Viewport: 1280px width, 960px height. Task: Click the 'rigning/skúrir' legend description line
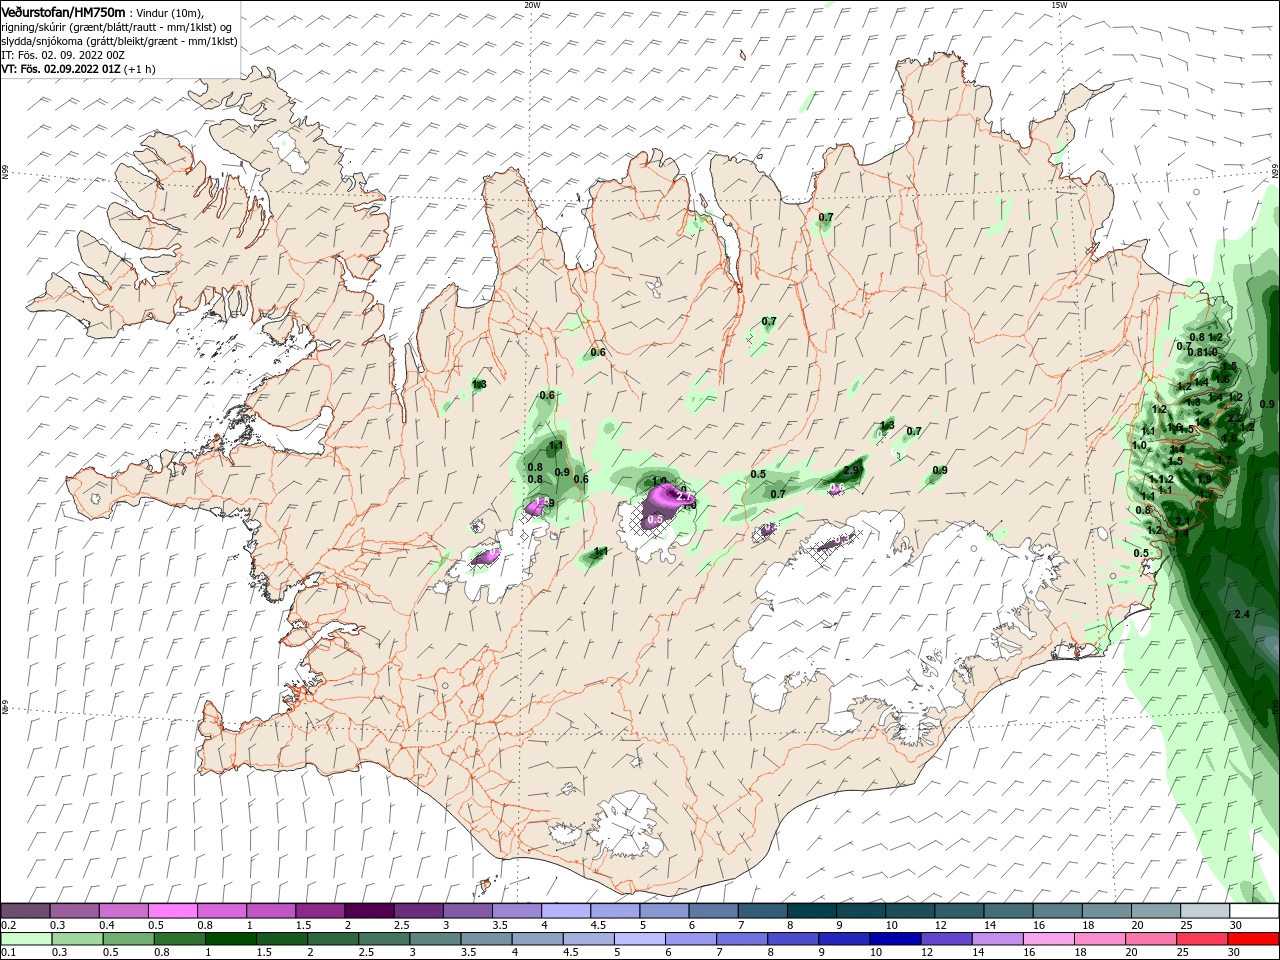coord(116,27)
